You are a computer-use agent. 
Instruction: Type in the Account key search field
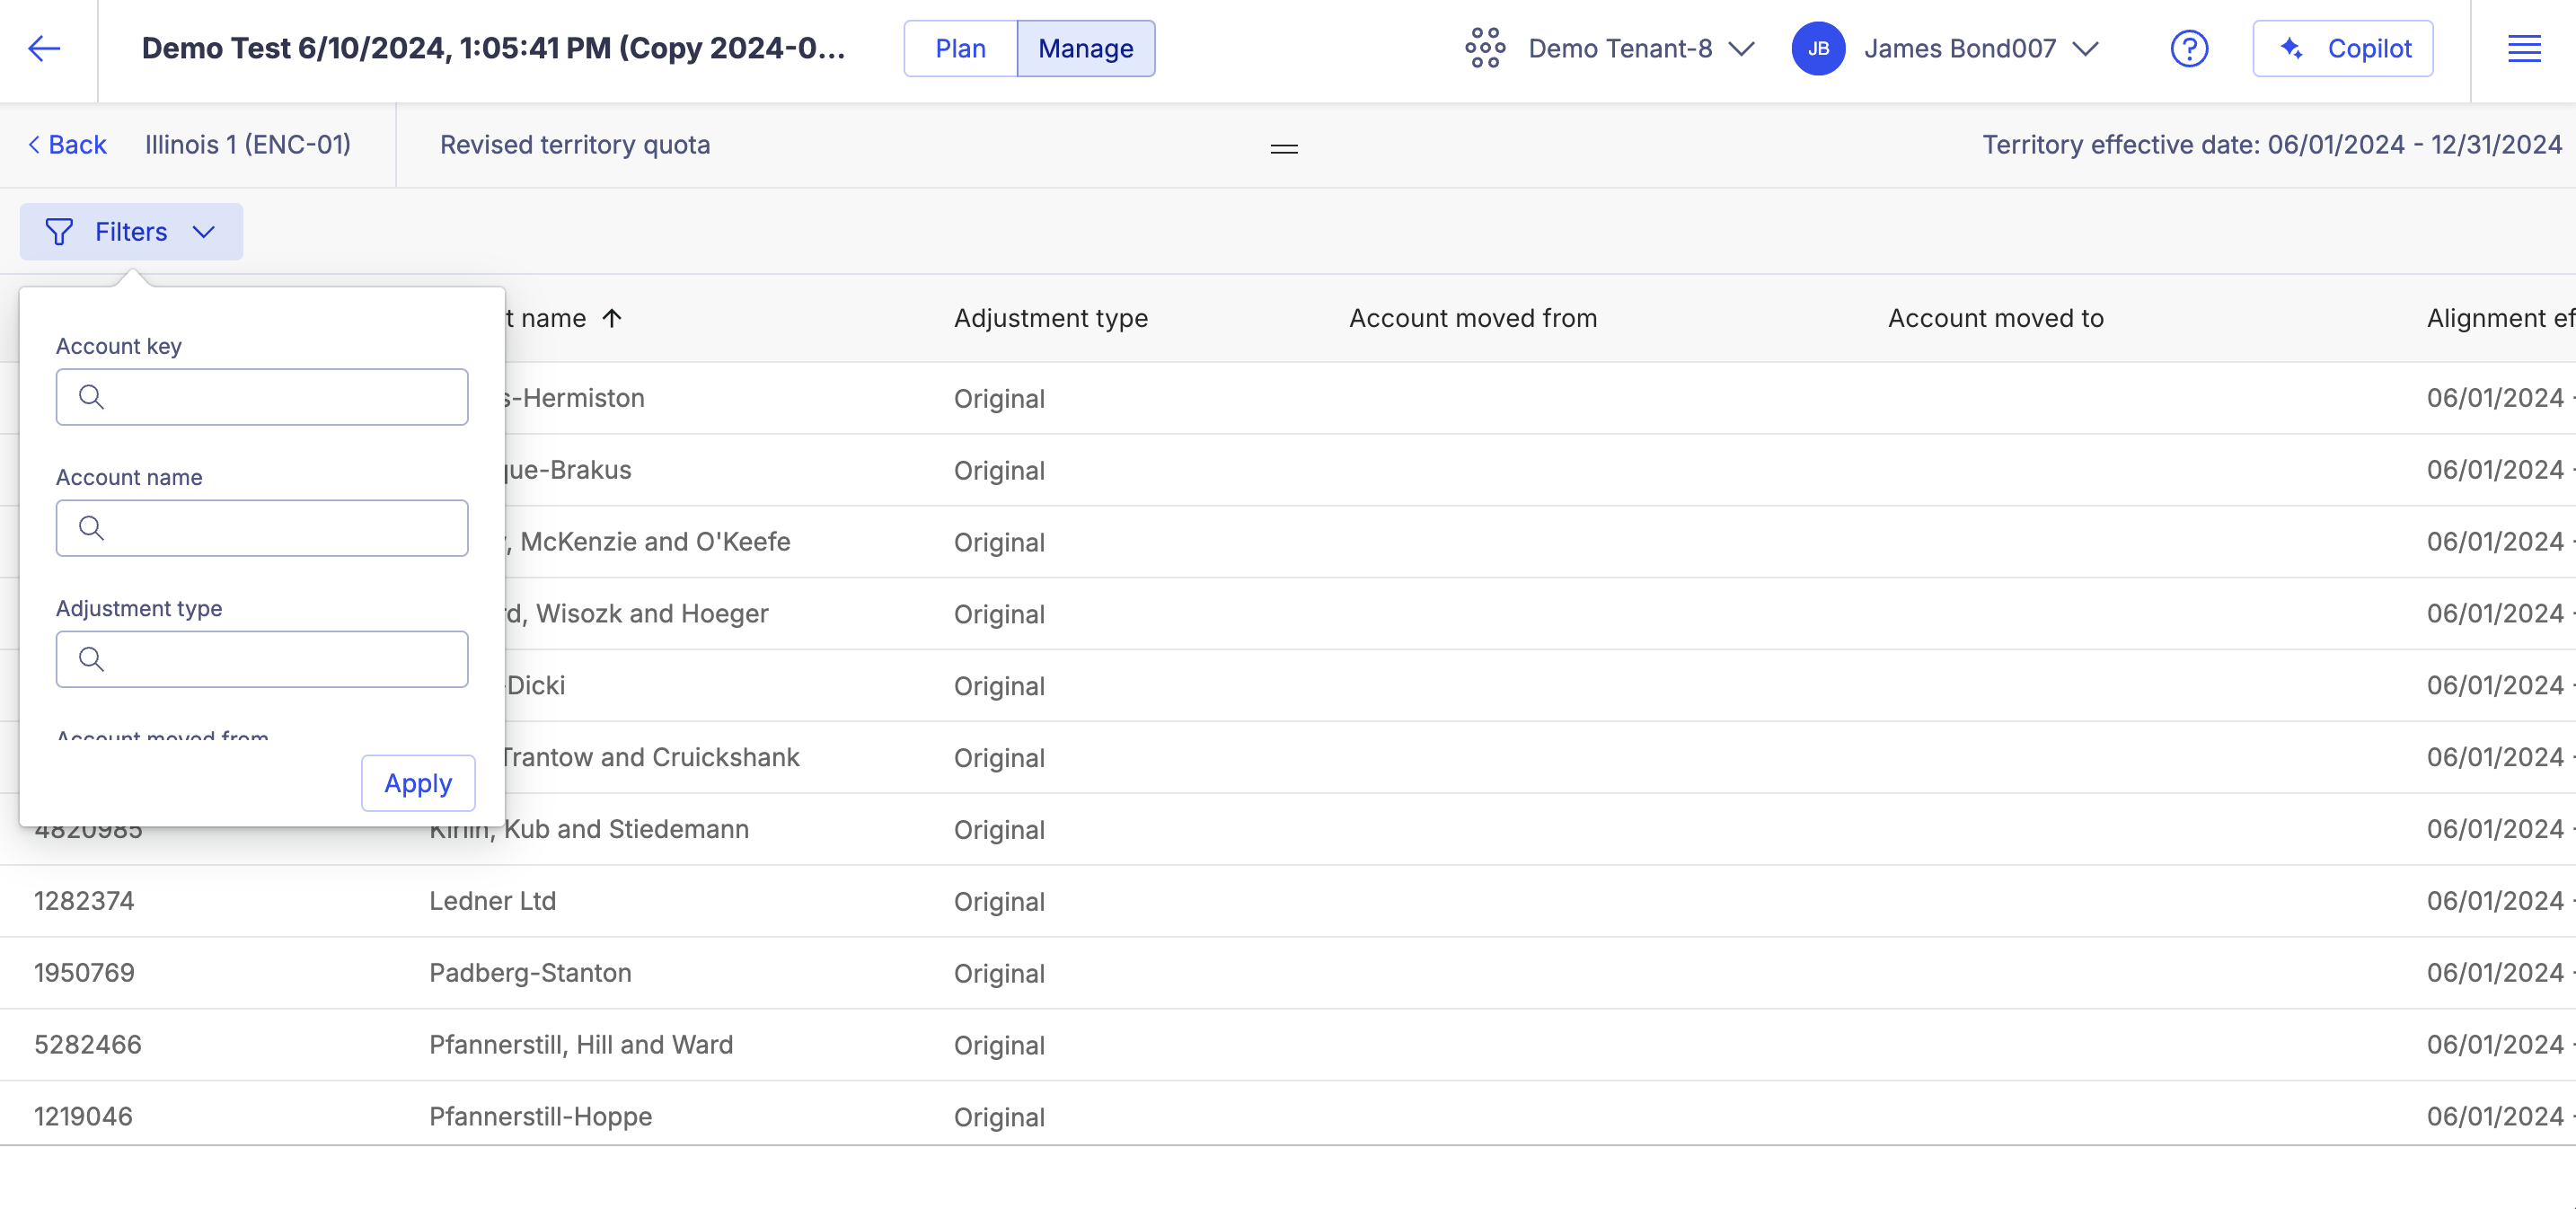pos(261,396)
